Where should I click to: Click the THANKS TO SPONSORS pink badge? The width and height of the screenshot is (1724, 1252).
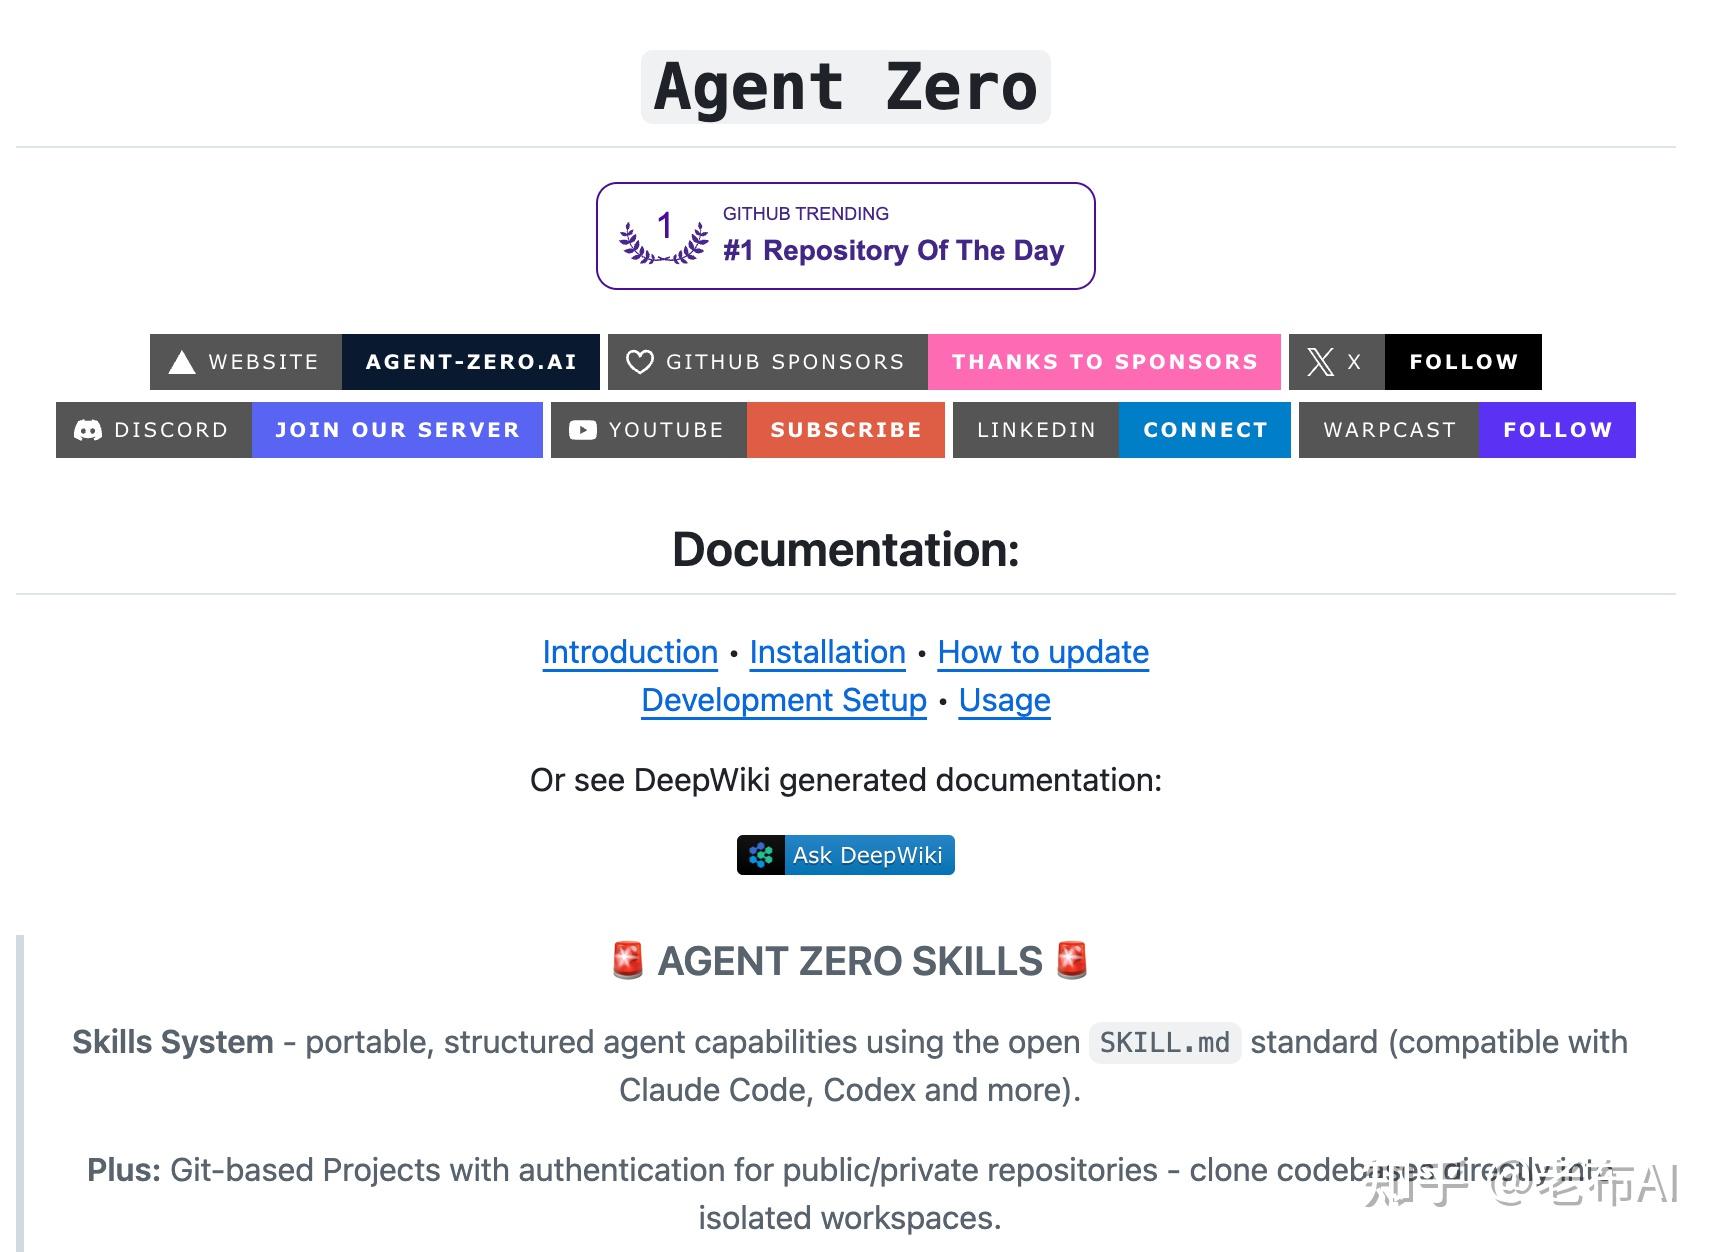pos(1104,362)
